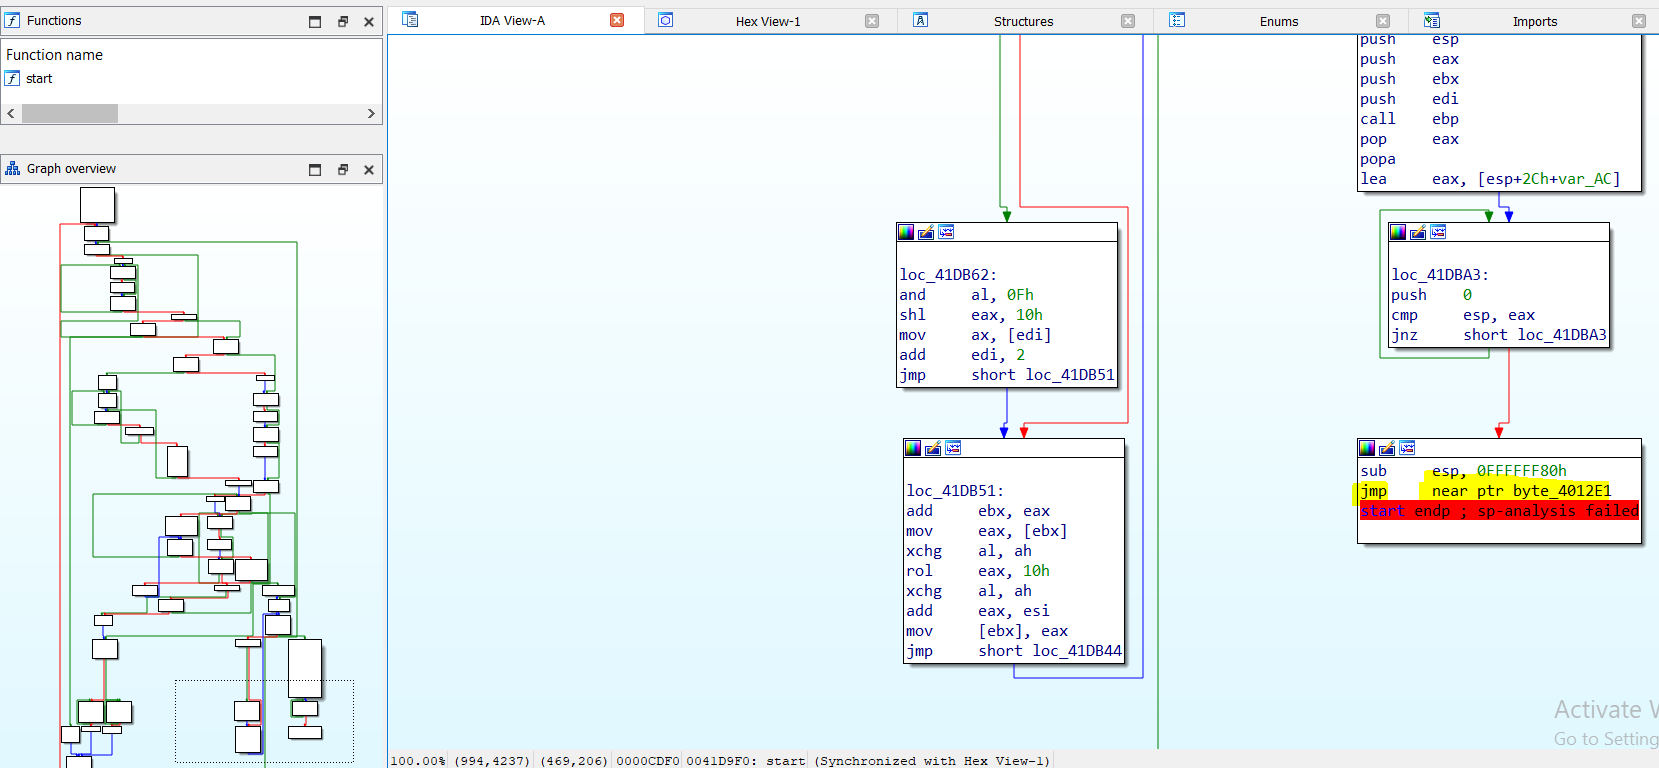Open the Enums tab

tap(1278, 21)
